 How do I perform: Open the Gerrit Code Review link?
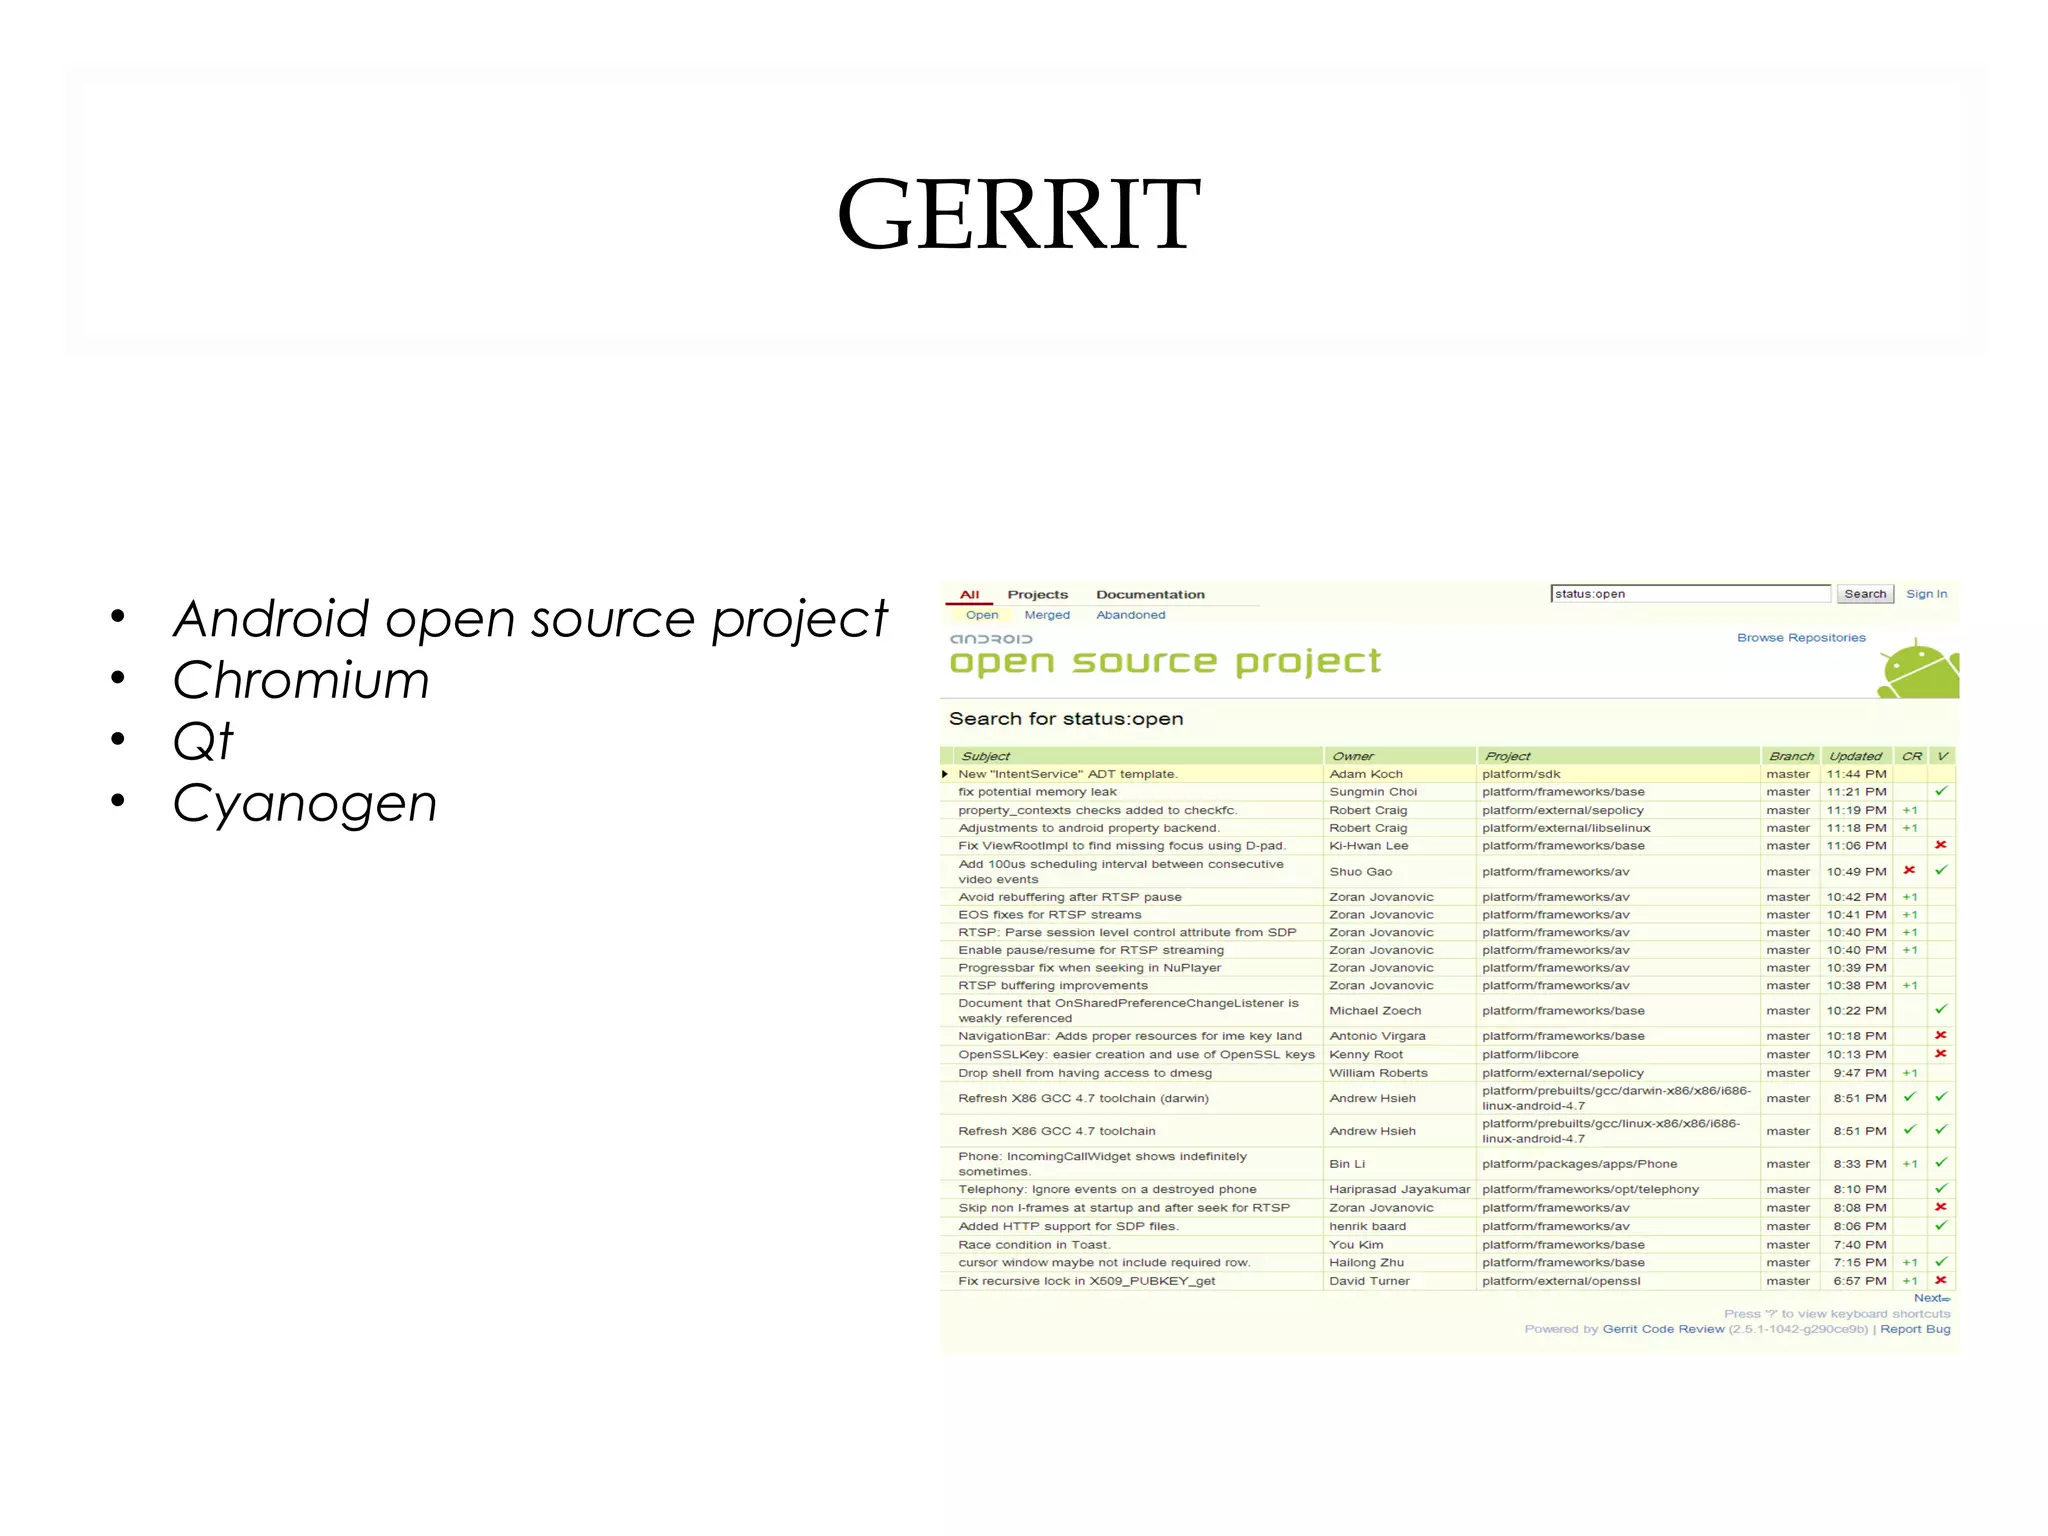[x=1663, y=1329]
